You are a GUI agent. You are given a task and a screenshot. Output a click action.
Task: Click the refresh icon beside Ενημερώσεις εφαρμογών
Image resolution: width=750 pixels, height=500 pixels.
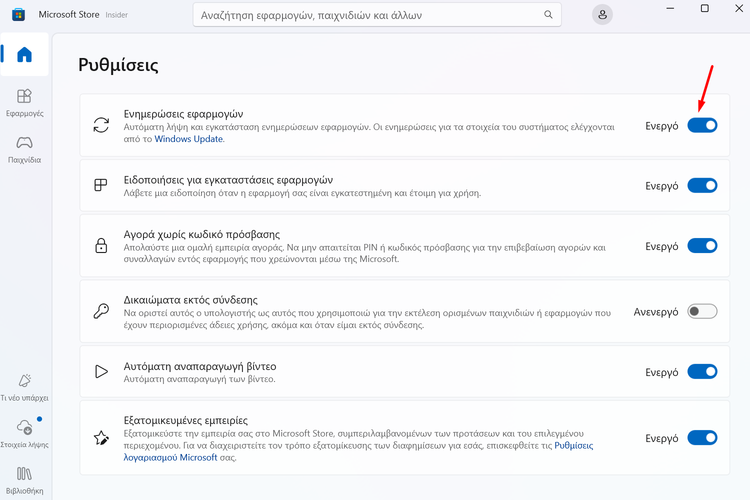pyautogui.click(x=101, y=125)
